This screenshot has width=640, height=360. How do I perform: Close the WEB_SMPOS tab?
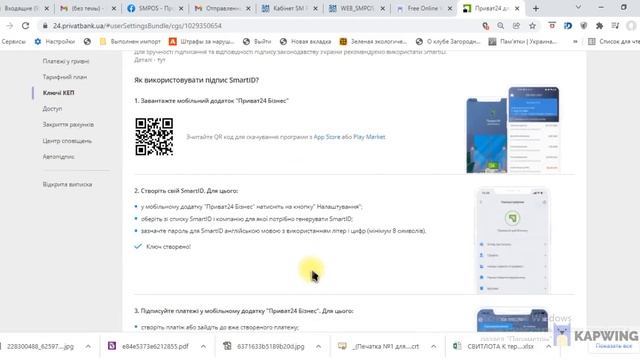click(x=383, y=8)
